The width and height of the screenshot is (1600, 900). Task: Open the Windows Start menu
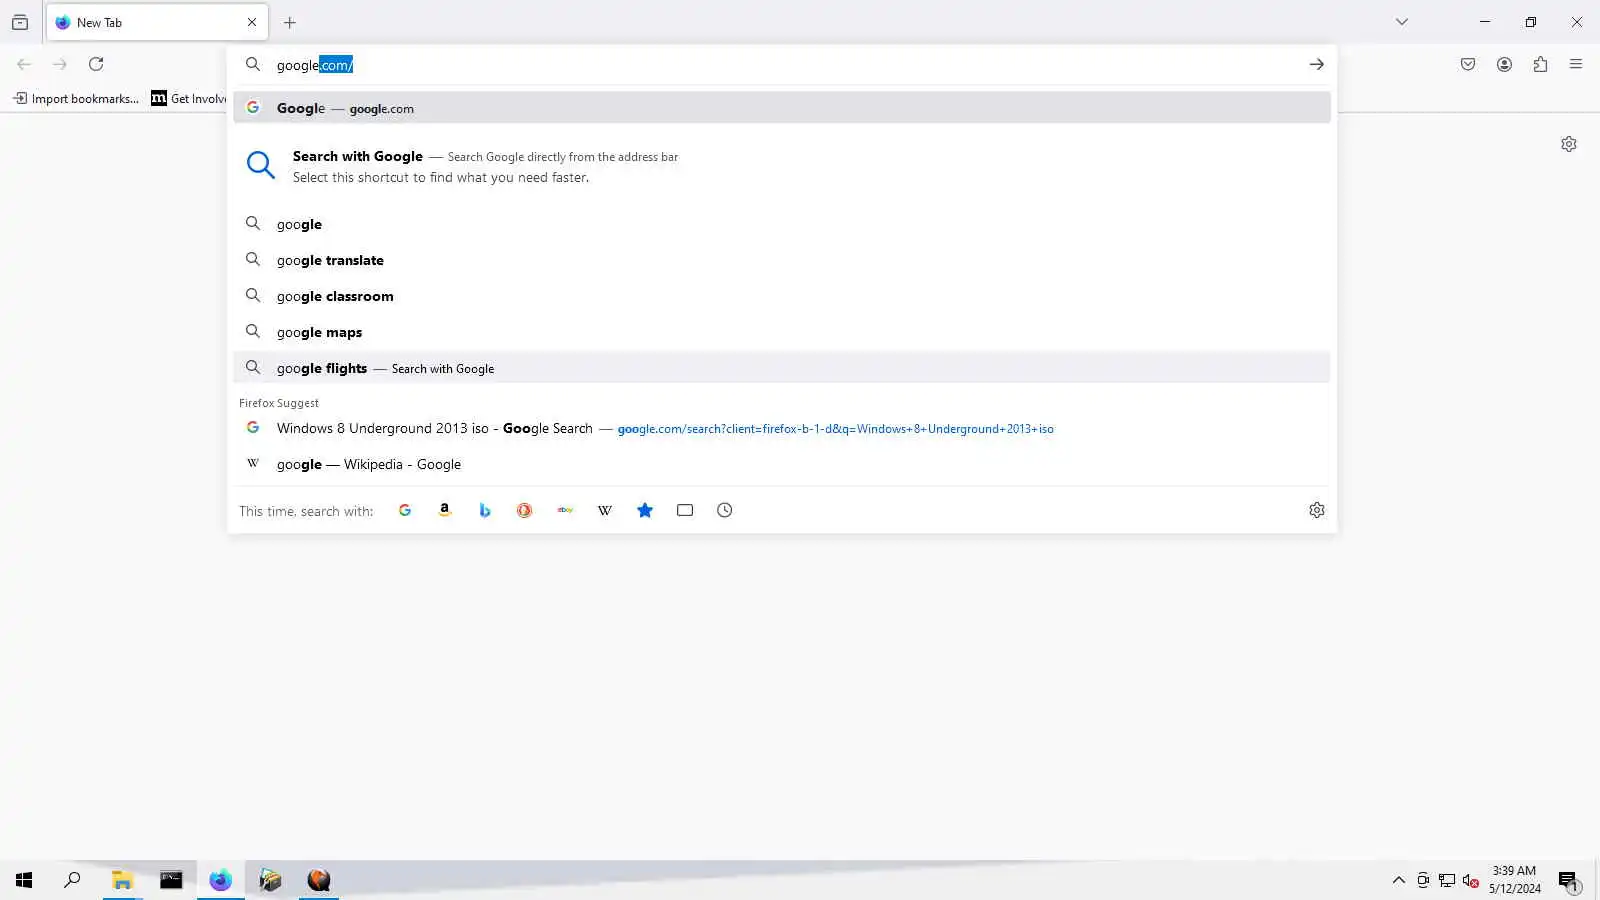click(24, 880)
